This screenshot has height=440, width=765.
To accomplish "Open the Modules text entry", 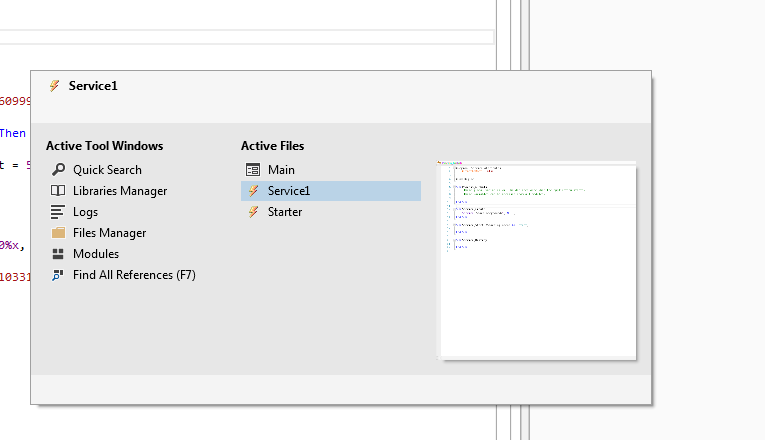I will pos(96,254).
